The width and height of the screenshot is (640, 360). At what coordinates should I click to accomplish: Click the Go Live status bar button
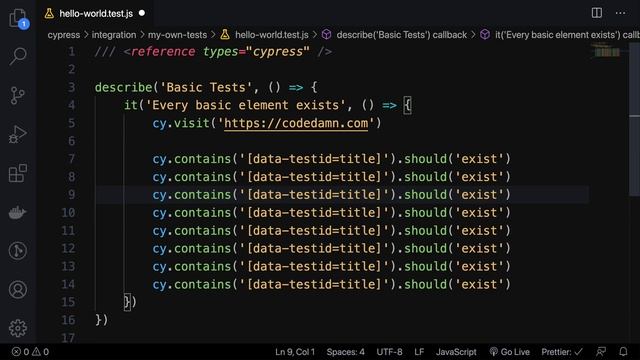pos(509,352)
